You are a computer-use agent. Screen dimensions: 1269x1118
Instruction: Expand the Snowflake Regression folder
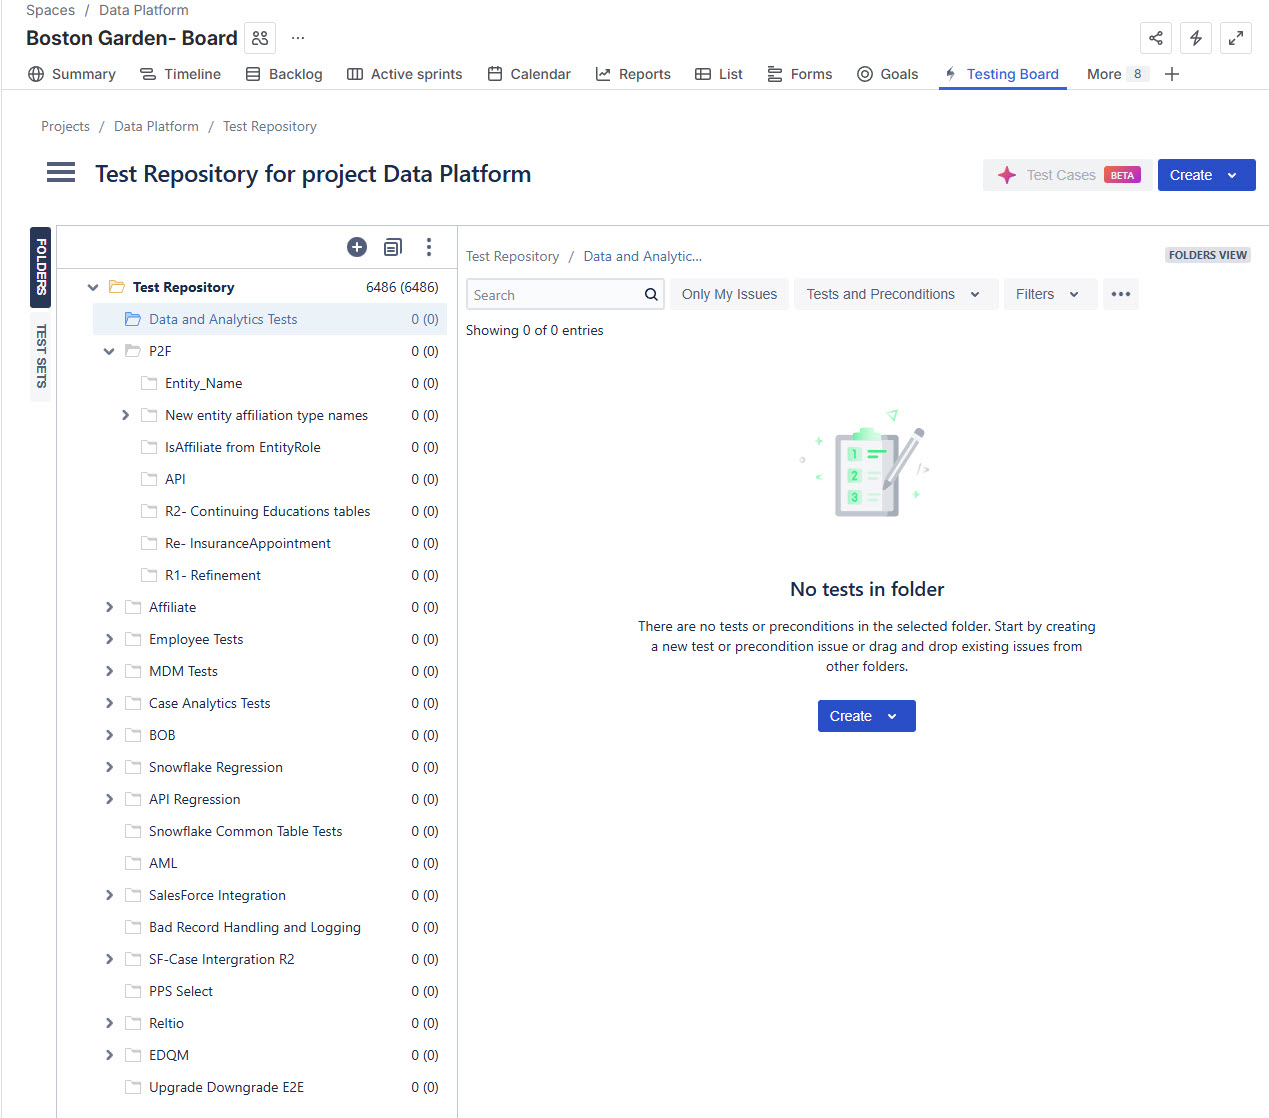tap(109, 767)
